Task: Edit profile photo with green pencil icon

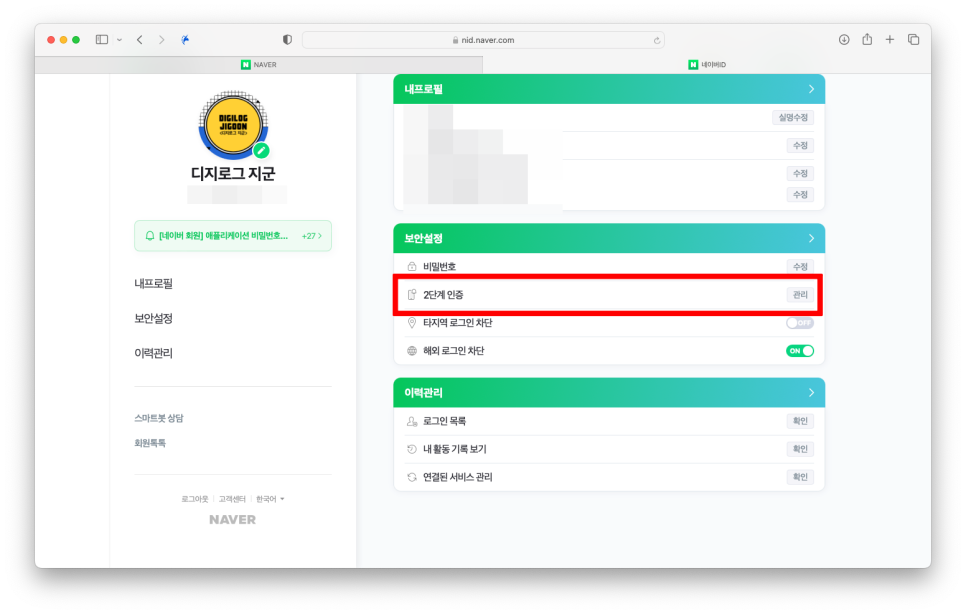Action: [261, 150]
